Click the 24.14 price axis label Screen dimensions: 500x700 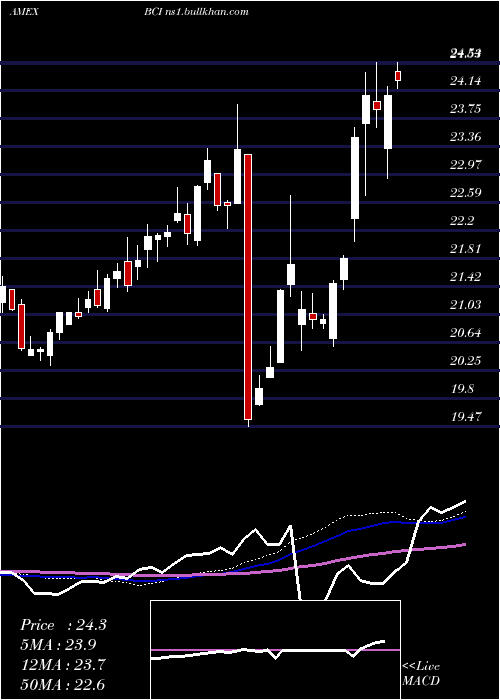pos(466,81)
